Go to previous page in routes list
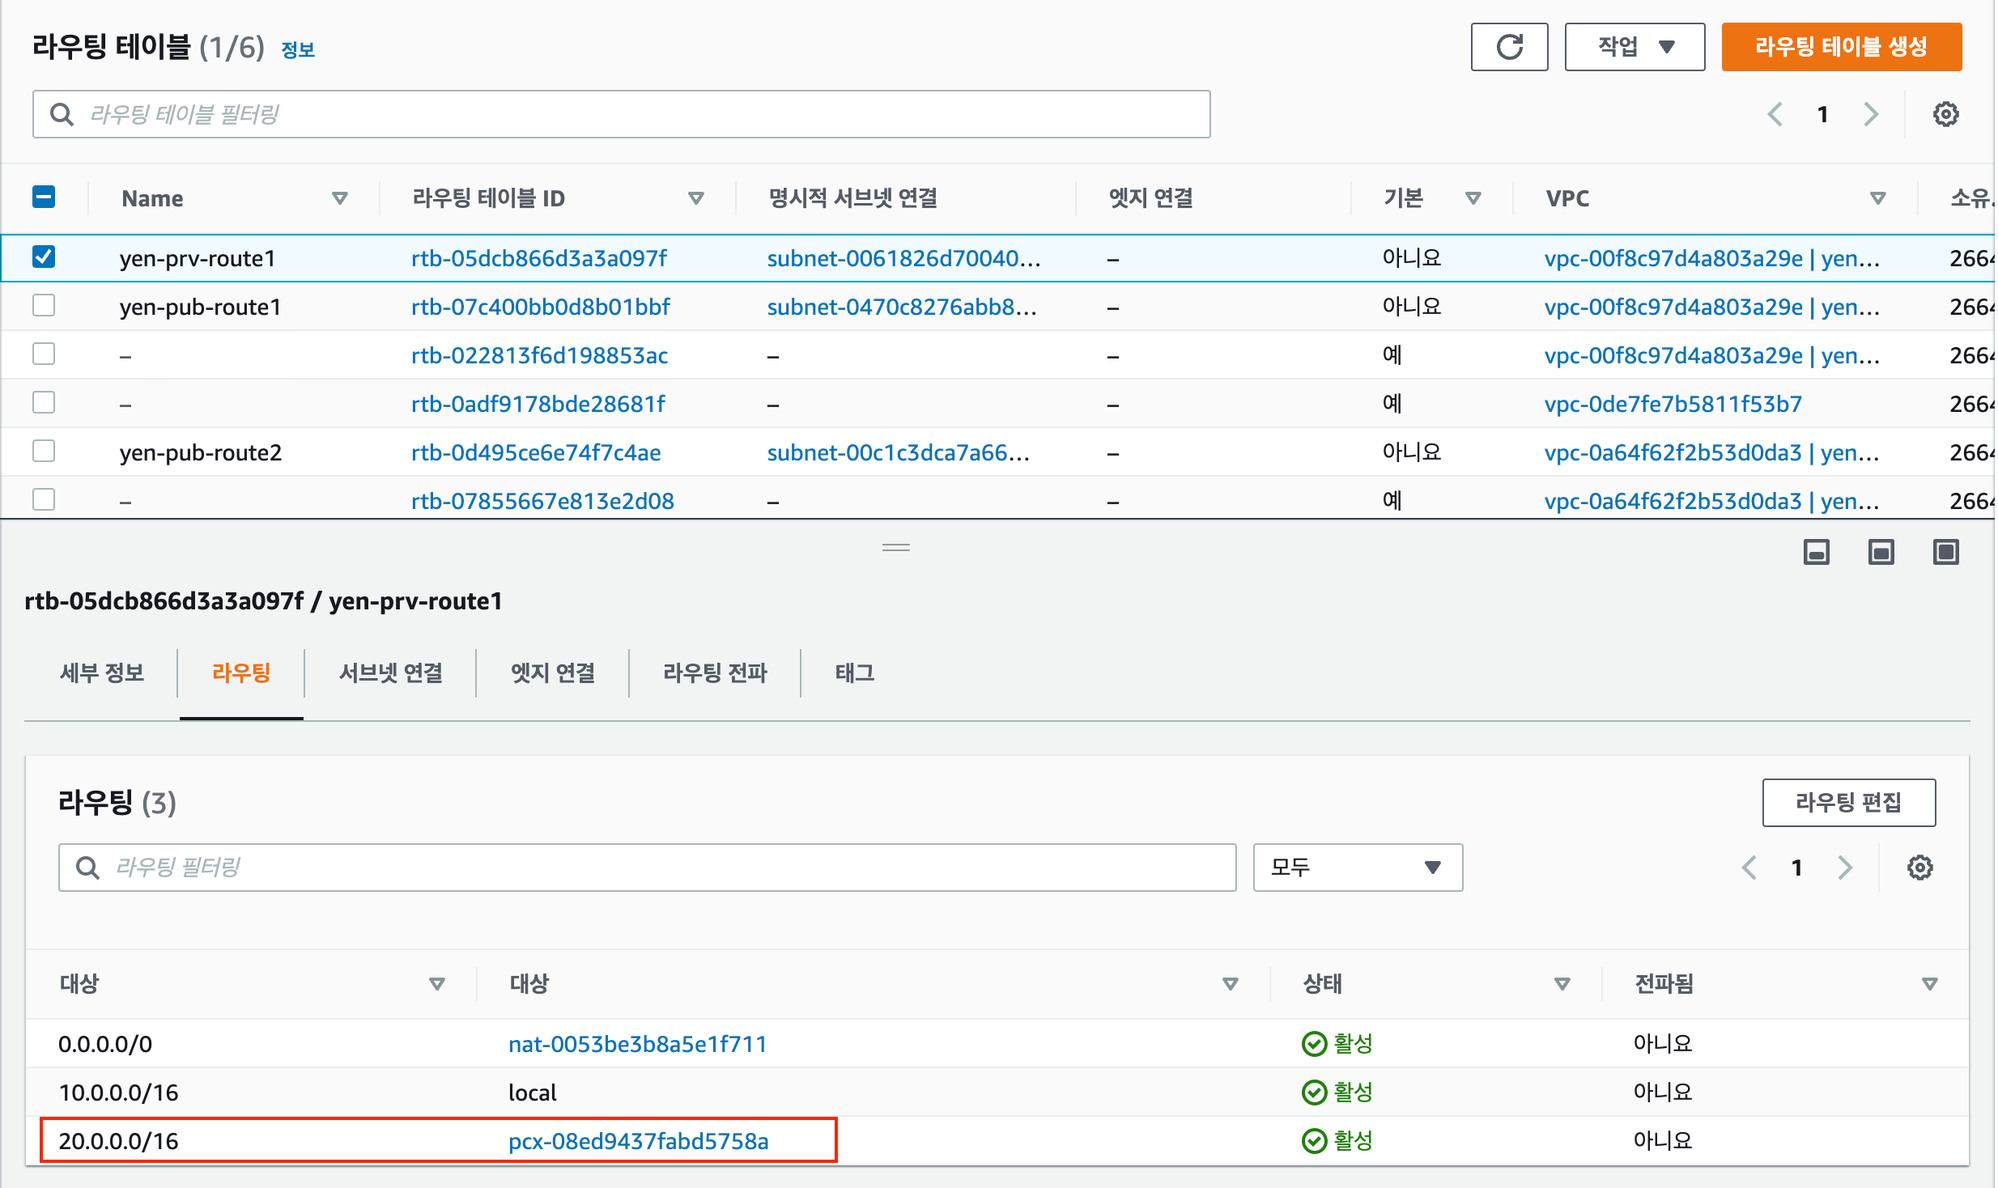This screenshot has height=1188, width=1998. 1749,867
